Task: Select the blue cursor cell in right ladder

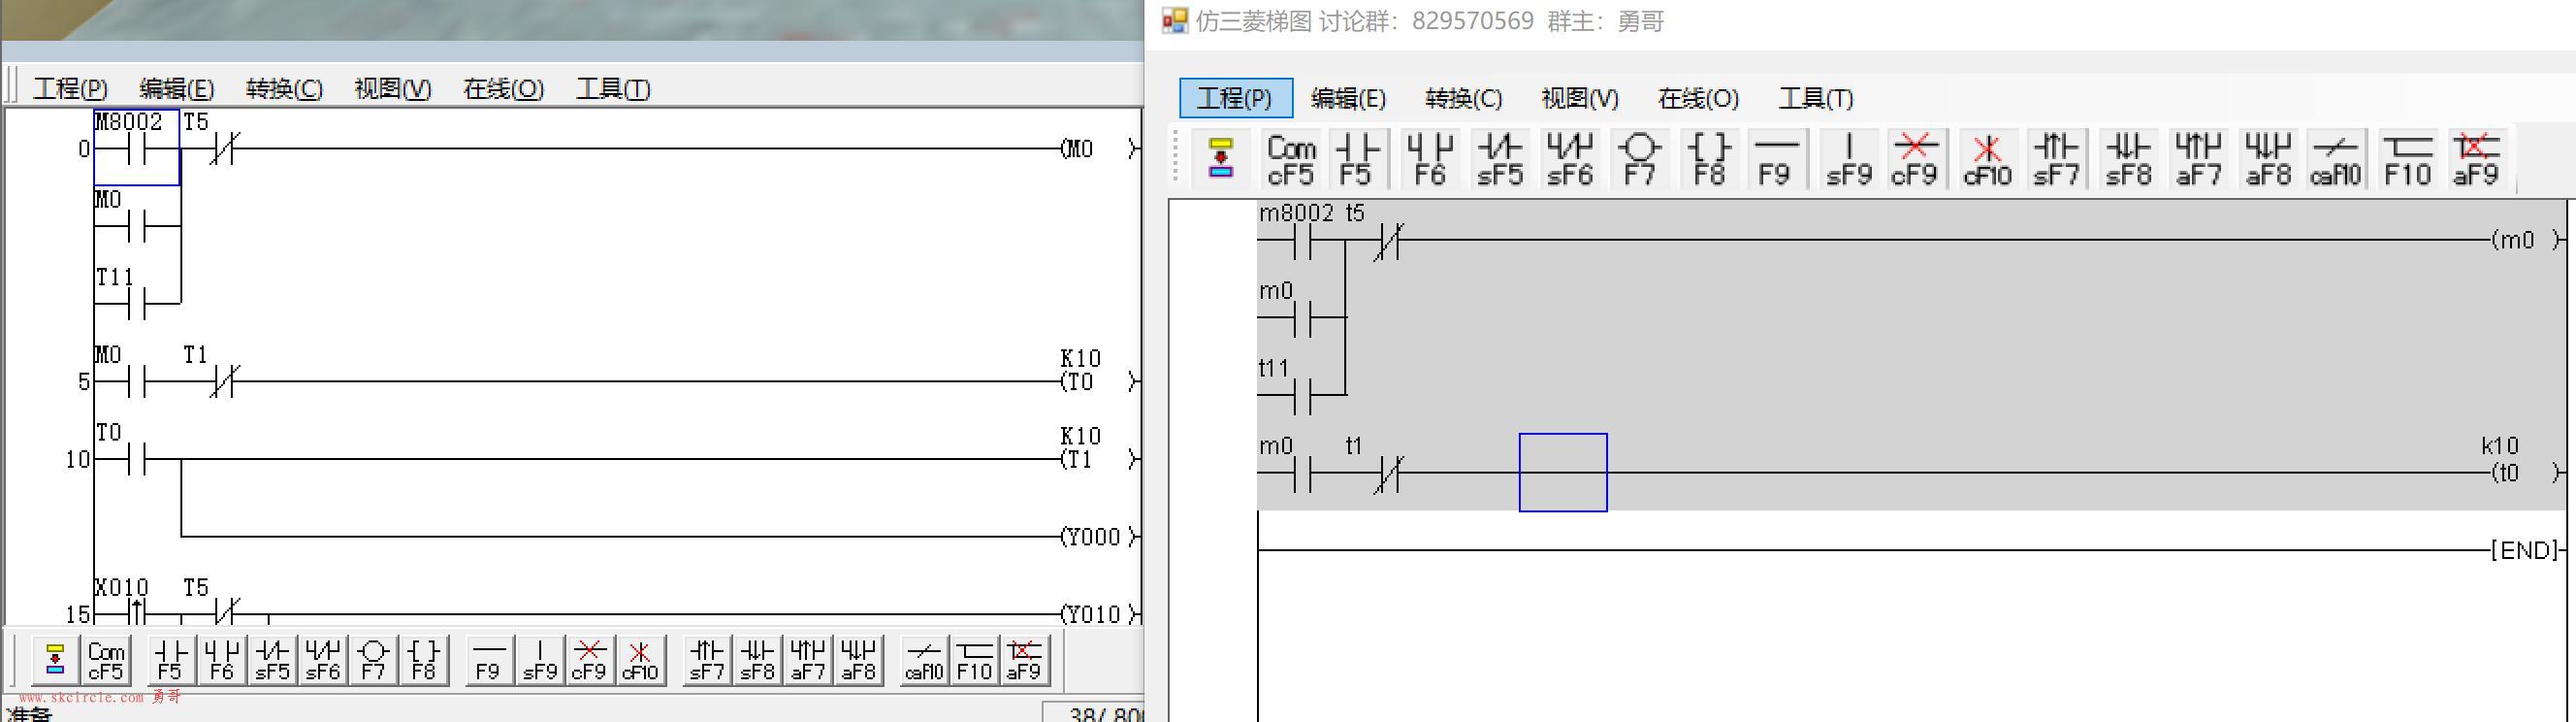Action: point(1563,472)
